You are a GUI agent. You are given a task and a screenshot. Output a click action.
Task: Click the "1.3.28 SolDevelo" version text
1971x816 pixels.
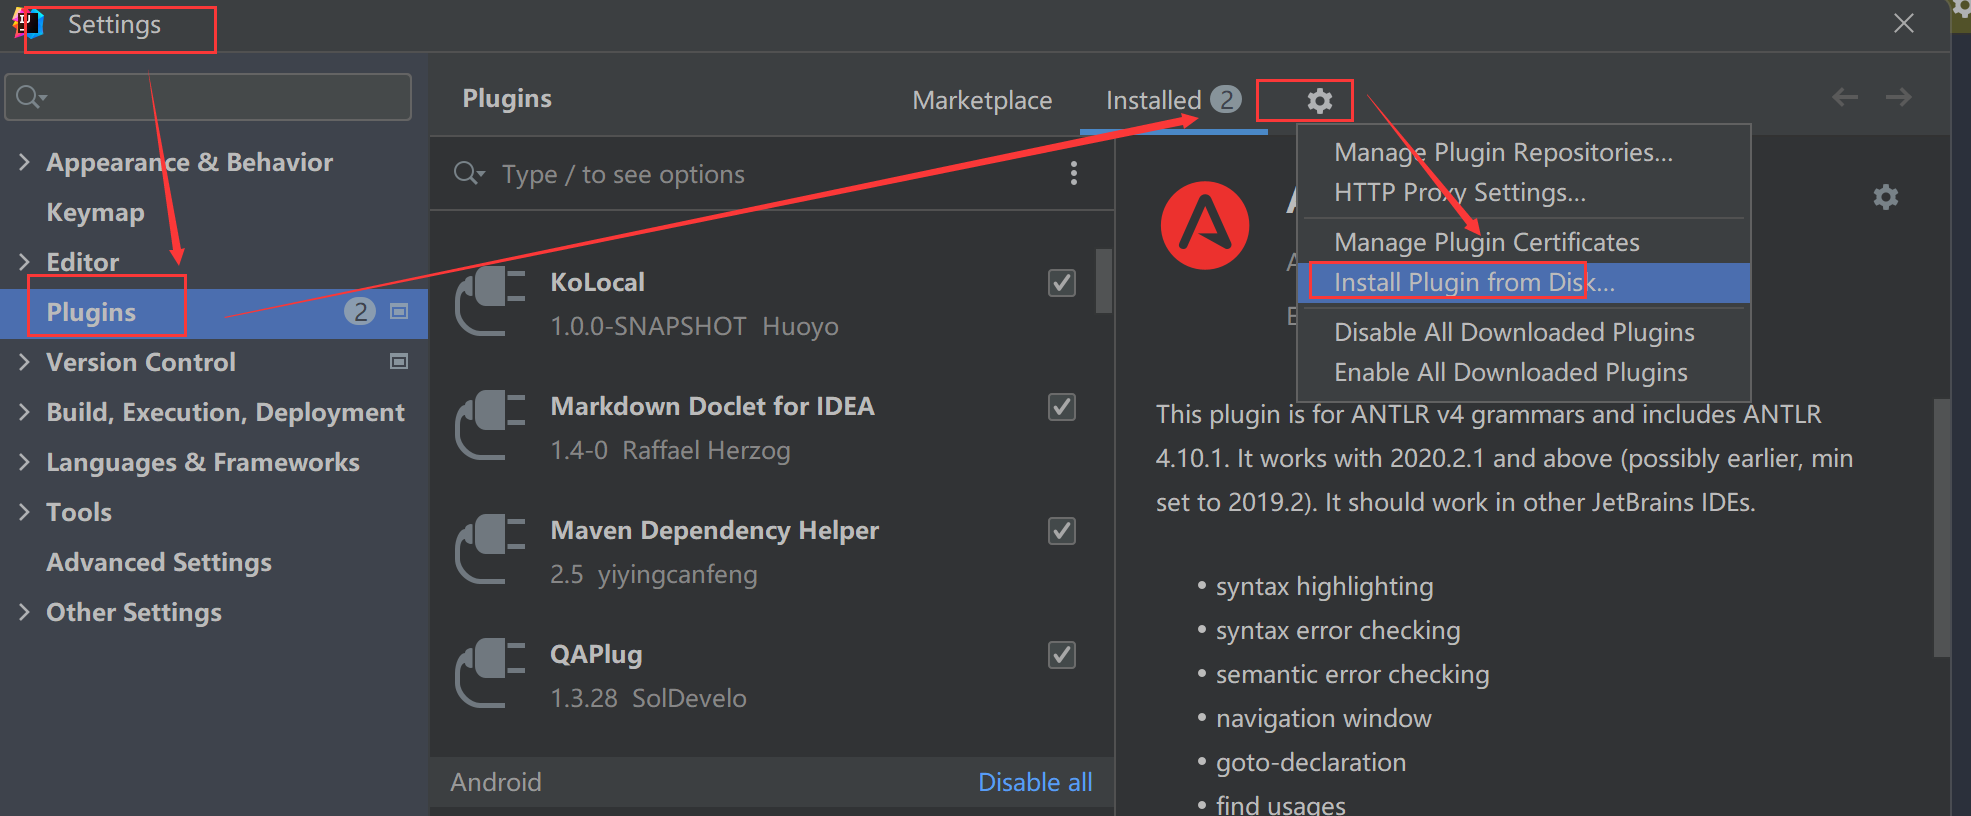point(648,699)
